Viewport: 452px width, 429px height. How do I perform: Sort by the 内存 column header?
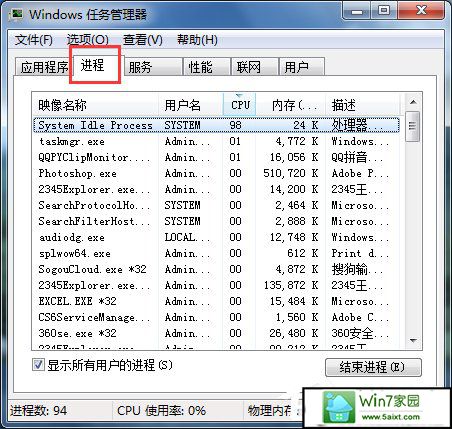(291, 105)
